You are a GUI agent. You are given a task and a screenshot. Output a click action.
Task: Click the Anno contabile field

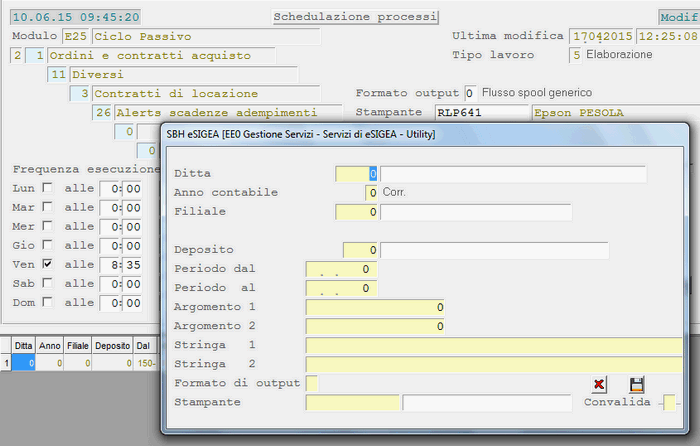[371, 193]
